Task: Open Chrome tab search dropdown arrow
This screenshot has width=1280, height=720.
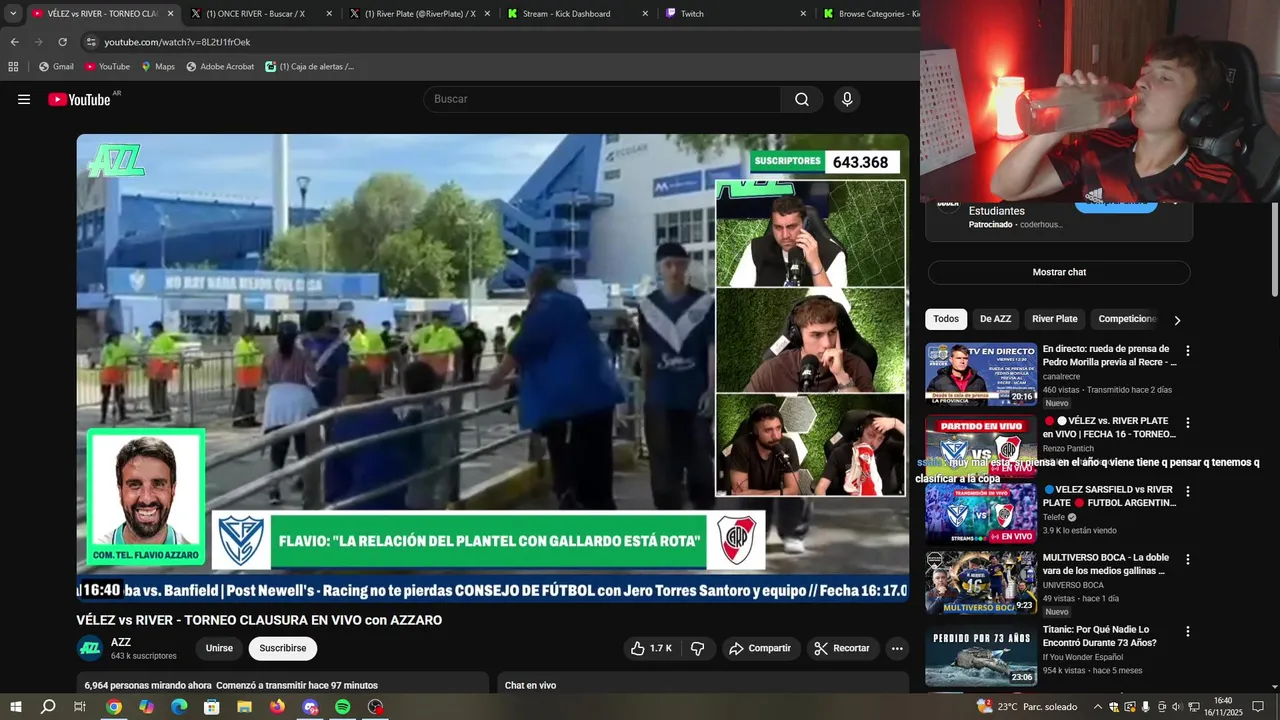Action: point(13,14)
